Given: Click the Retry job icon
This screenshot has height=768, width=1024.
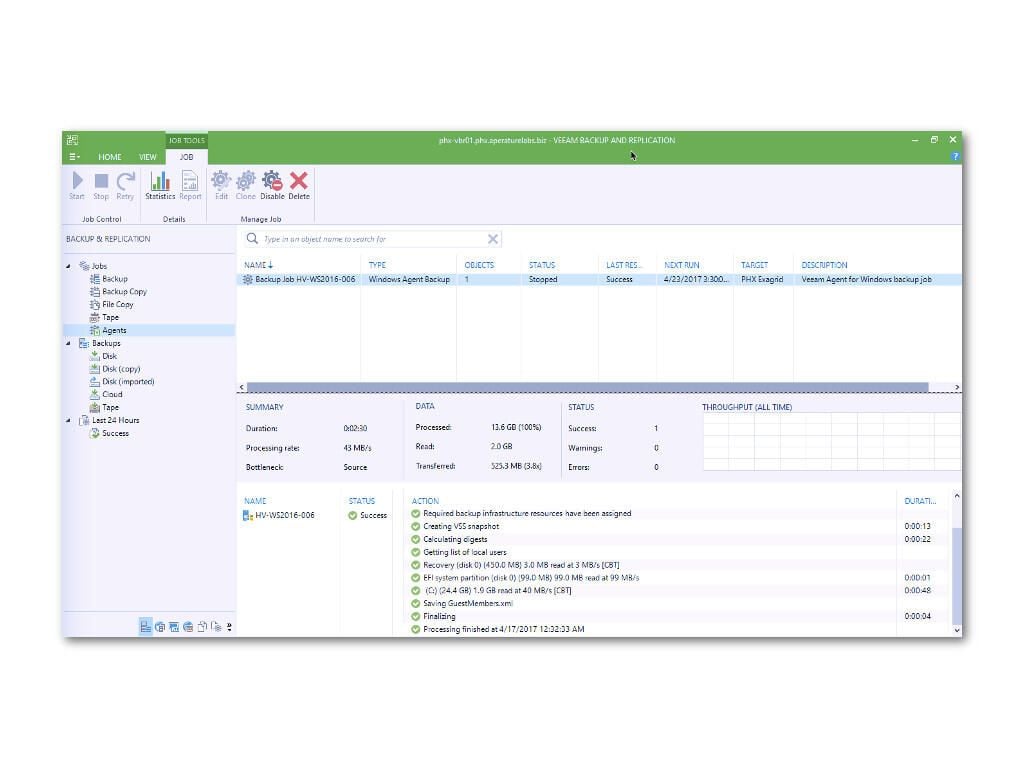Looking at the screenshot, I should (x=125, y=181).
